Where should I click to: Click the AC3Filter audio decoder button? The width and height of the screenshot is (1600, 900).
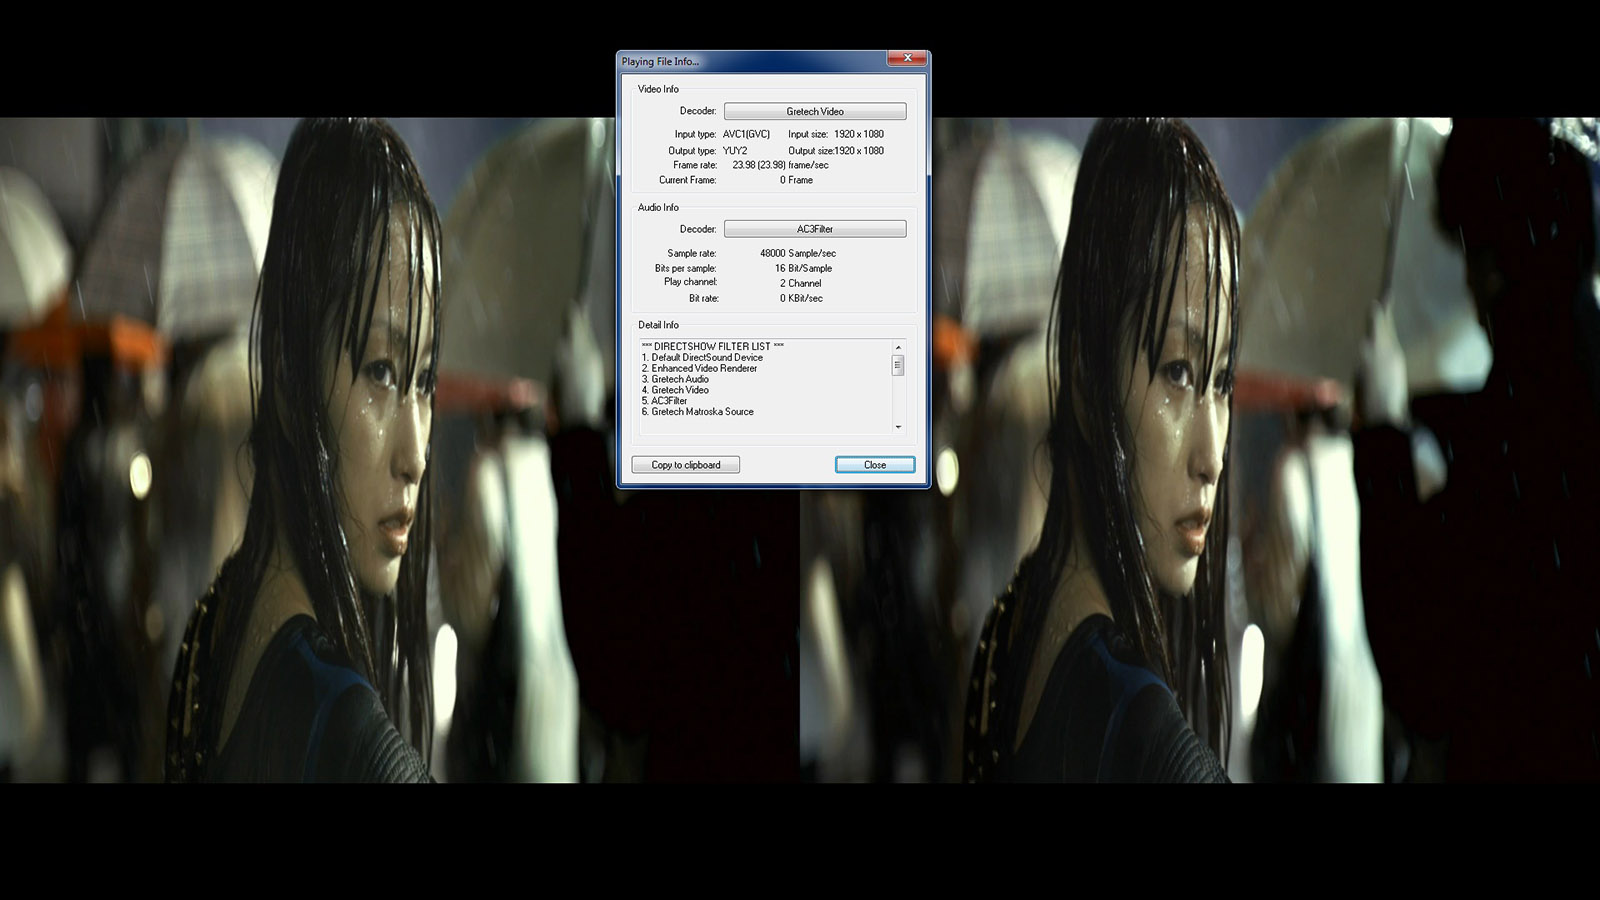(x=815, y=229)
